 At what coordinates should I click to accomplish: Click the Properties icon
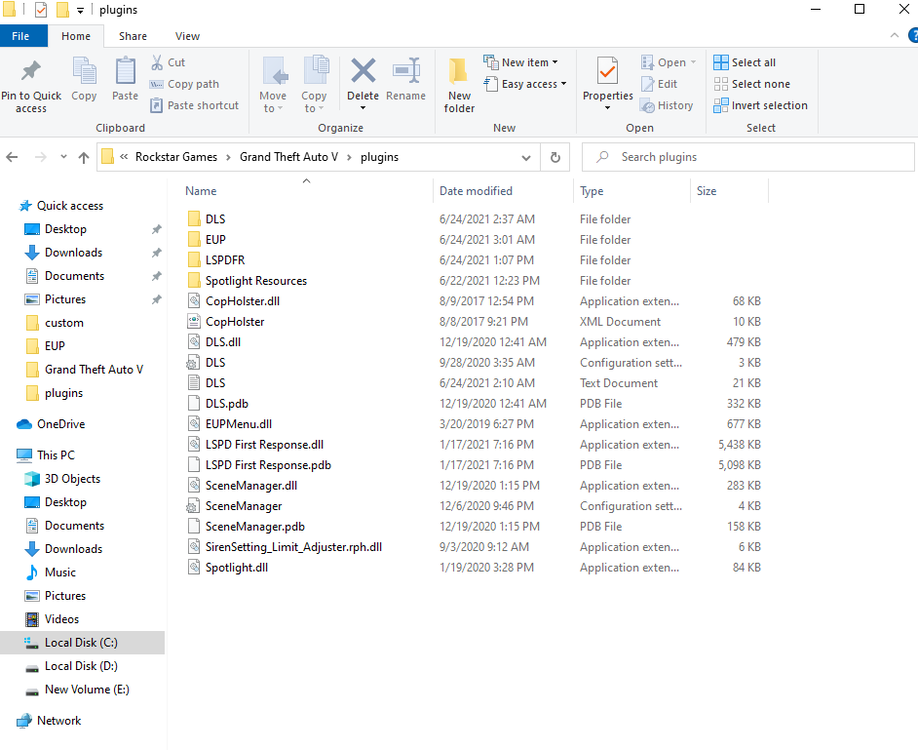607,71
